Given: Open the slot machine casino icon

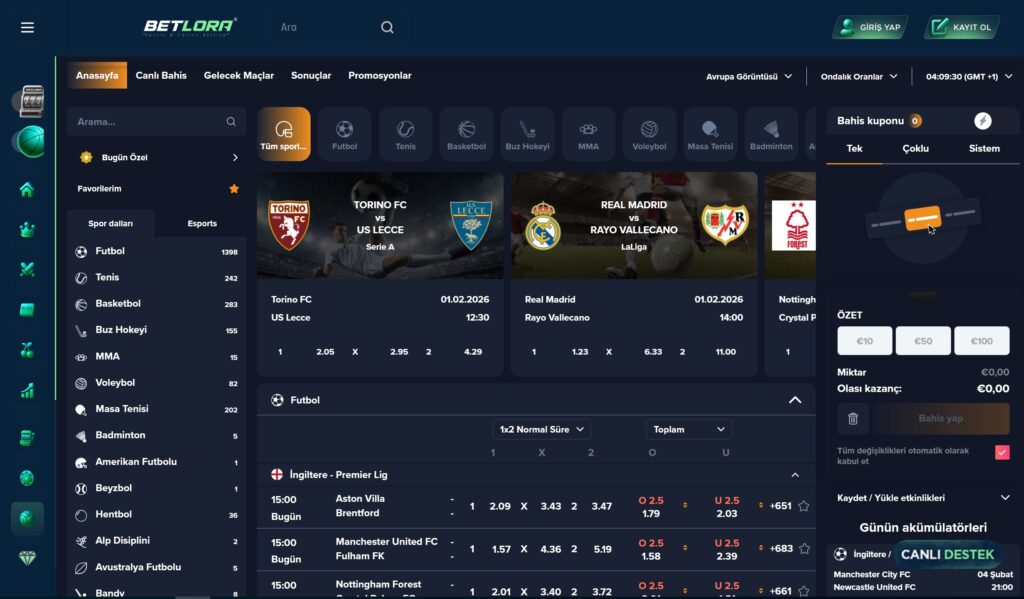Looking at the screenshot, I should (x=31, y=101).
